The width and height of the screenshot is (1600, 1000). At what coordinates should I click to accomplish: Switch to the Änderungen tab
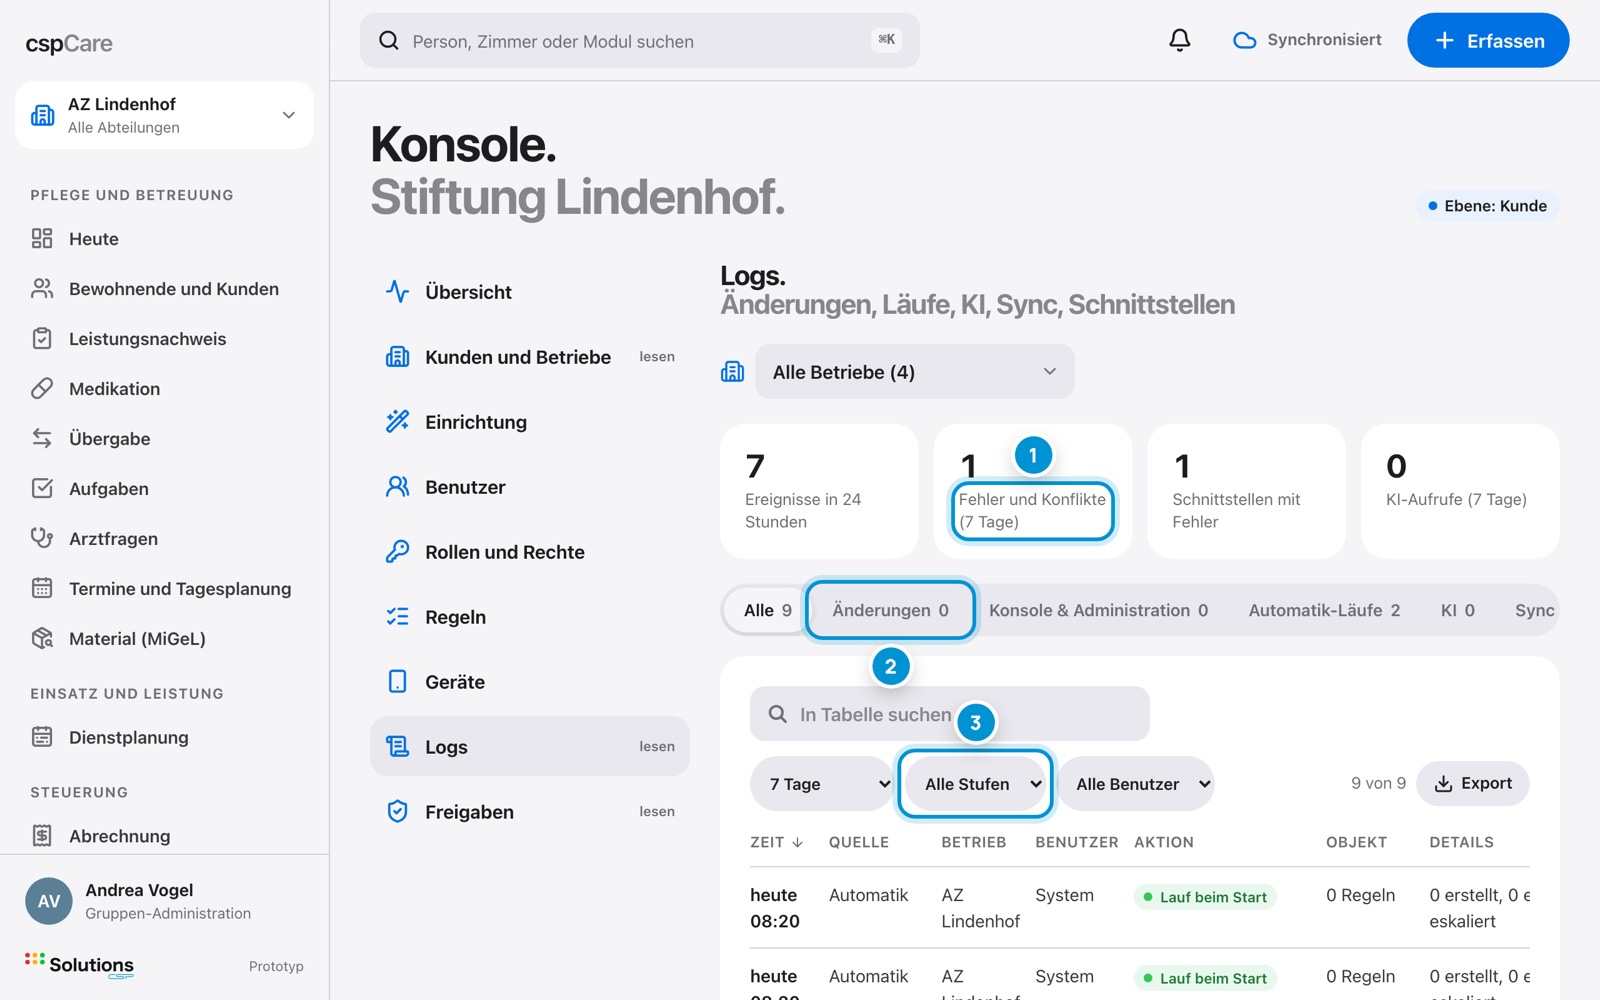click(890, 610)
